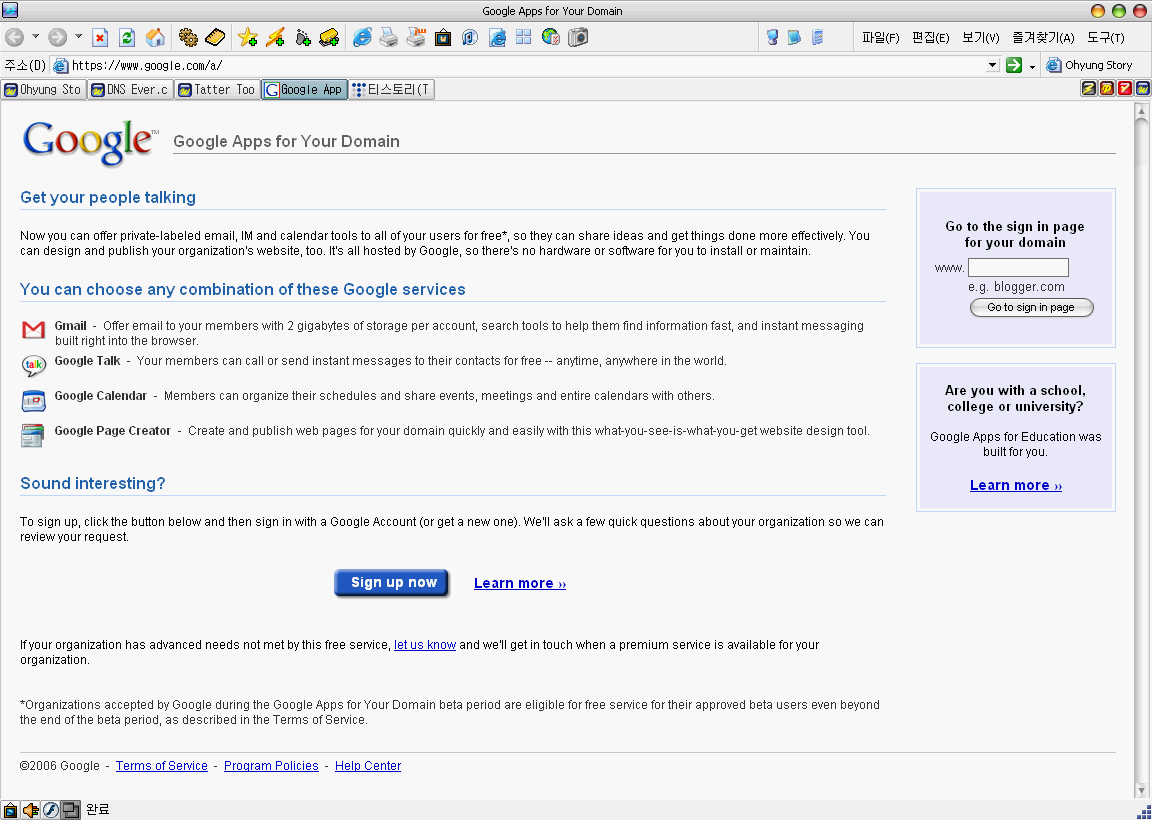Image resolution: width=1152 pixels, height=820 pixels.
Task: Click the blue W icon at tab bar right
Action: (1142, 89)
